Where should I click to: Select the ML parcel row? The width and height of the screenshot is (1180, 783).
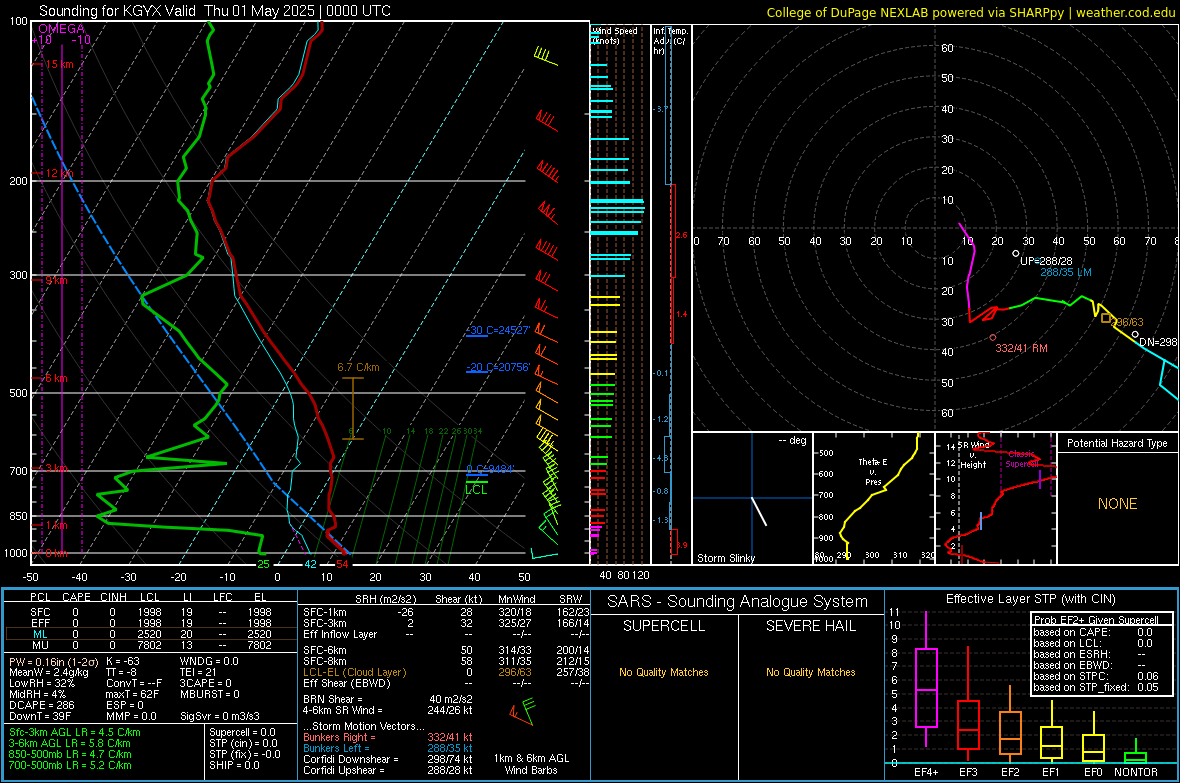(x=151, y=634)
